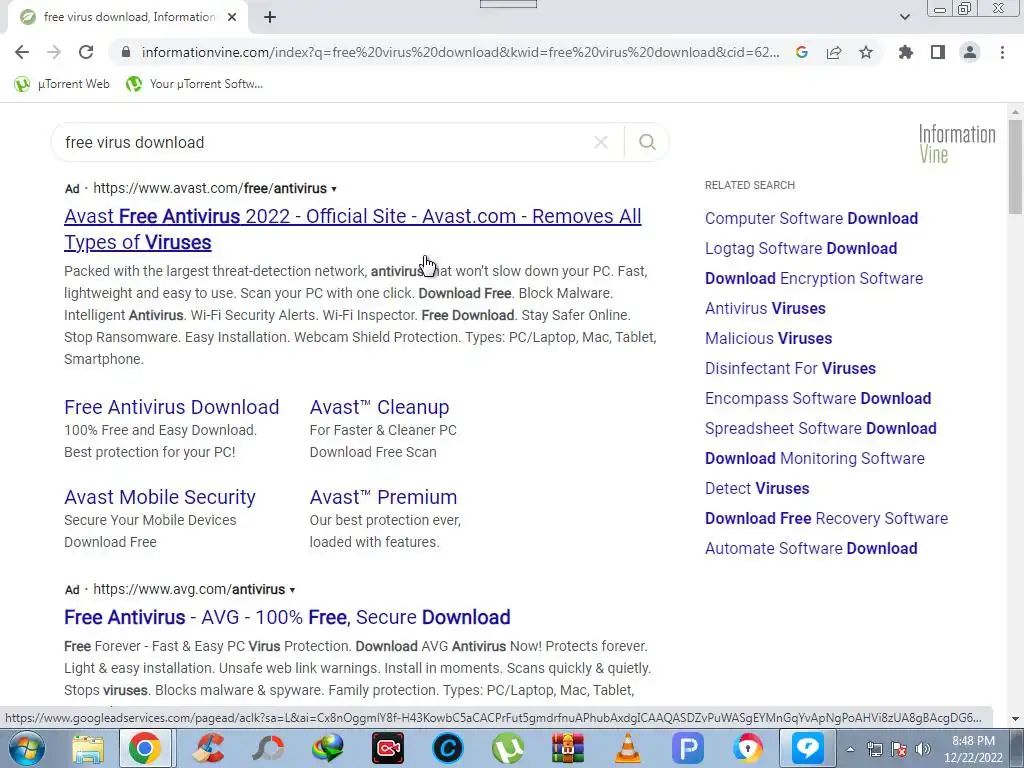Reload the current page

86,52
